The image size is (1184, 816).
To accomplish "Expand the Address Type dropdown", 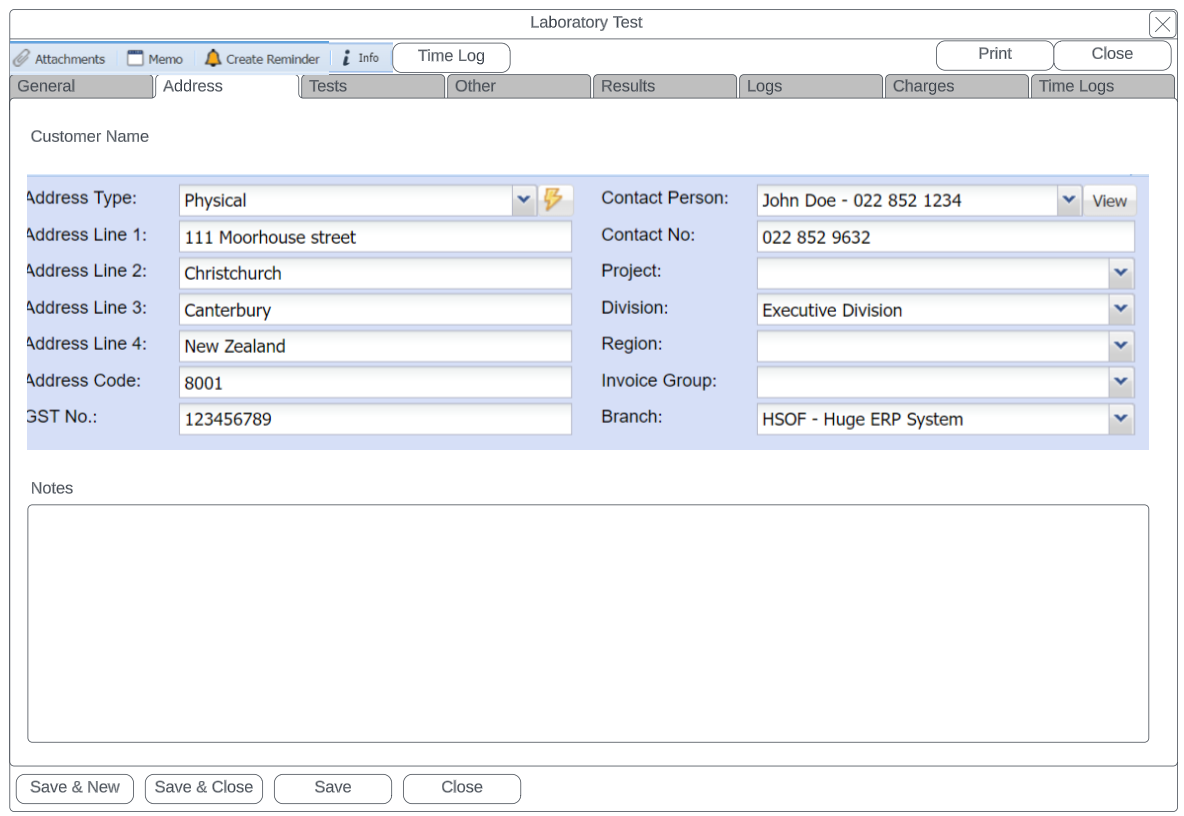I will coord(524,200).
